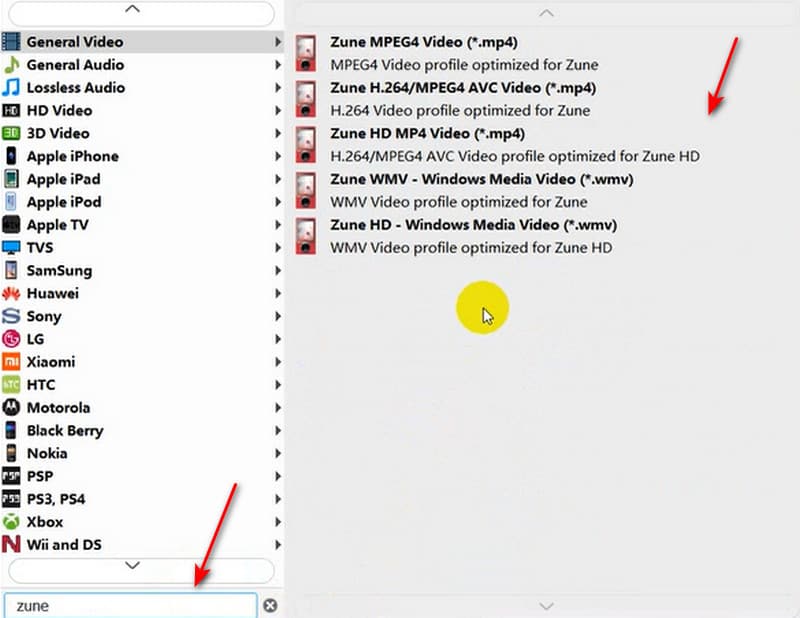Image resolution: width=800 pixels, height=618 pixels.
Task: Clear the zune search text
Action: [x=270, y=606]
